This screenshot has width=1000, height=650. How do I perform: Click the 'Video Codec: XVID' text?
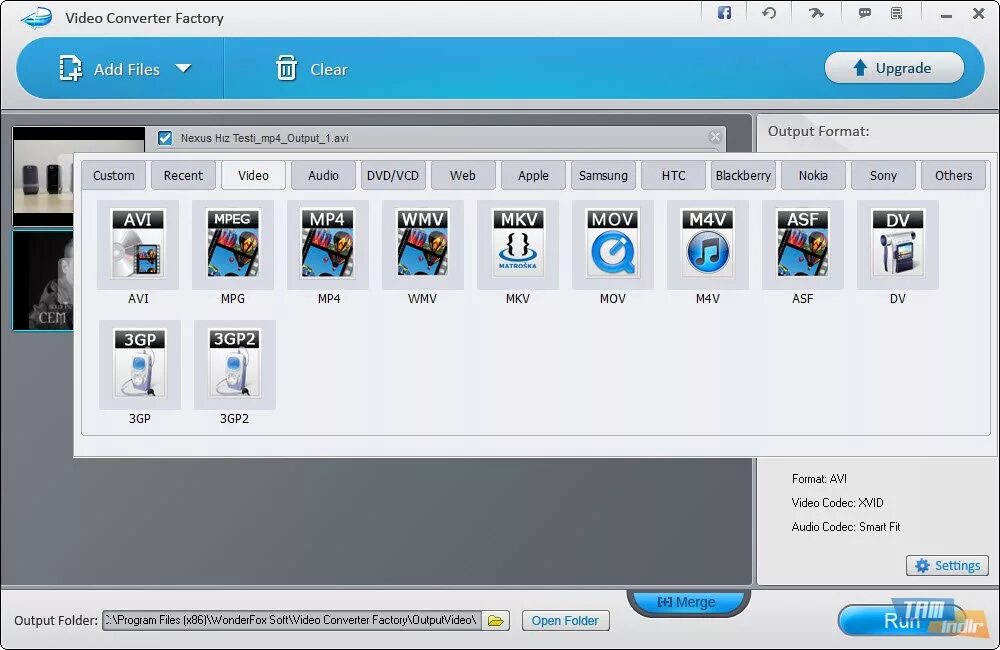pyautogui.click(x=837, y=503)
